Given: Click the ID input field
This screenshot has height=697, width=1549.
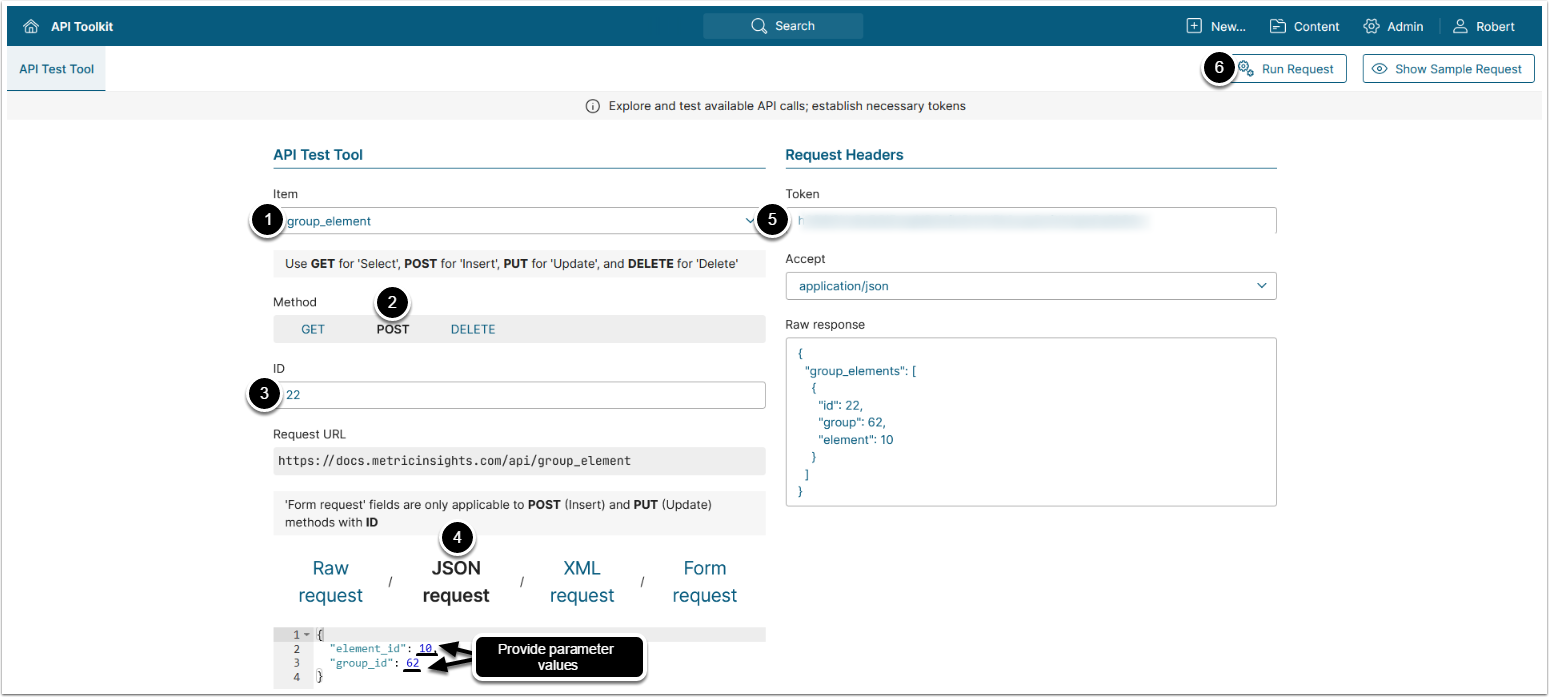Looking at the screenshot, I should point(519,395).
